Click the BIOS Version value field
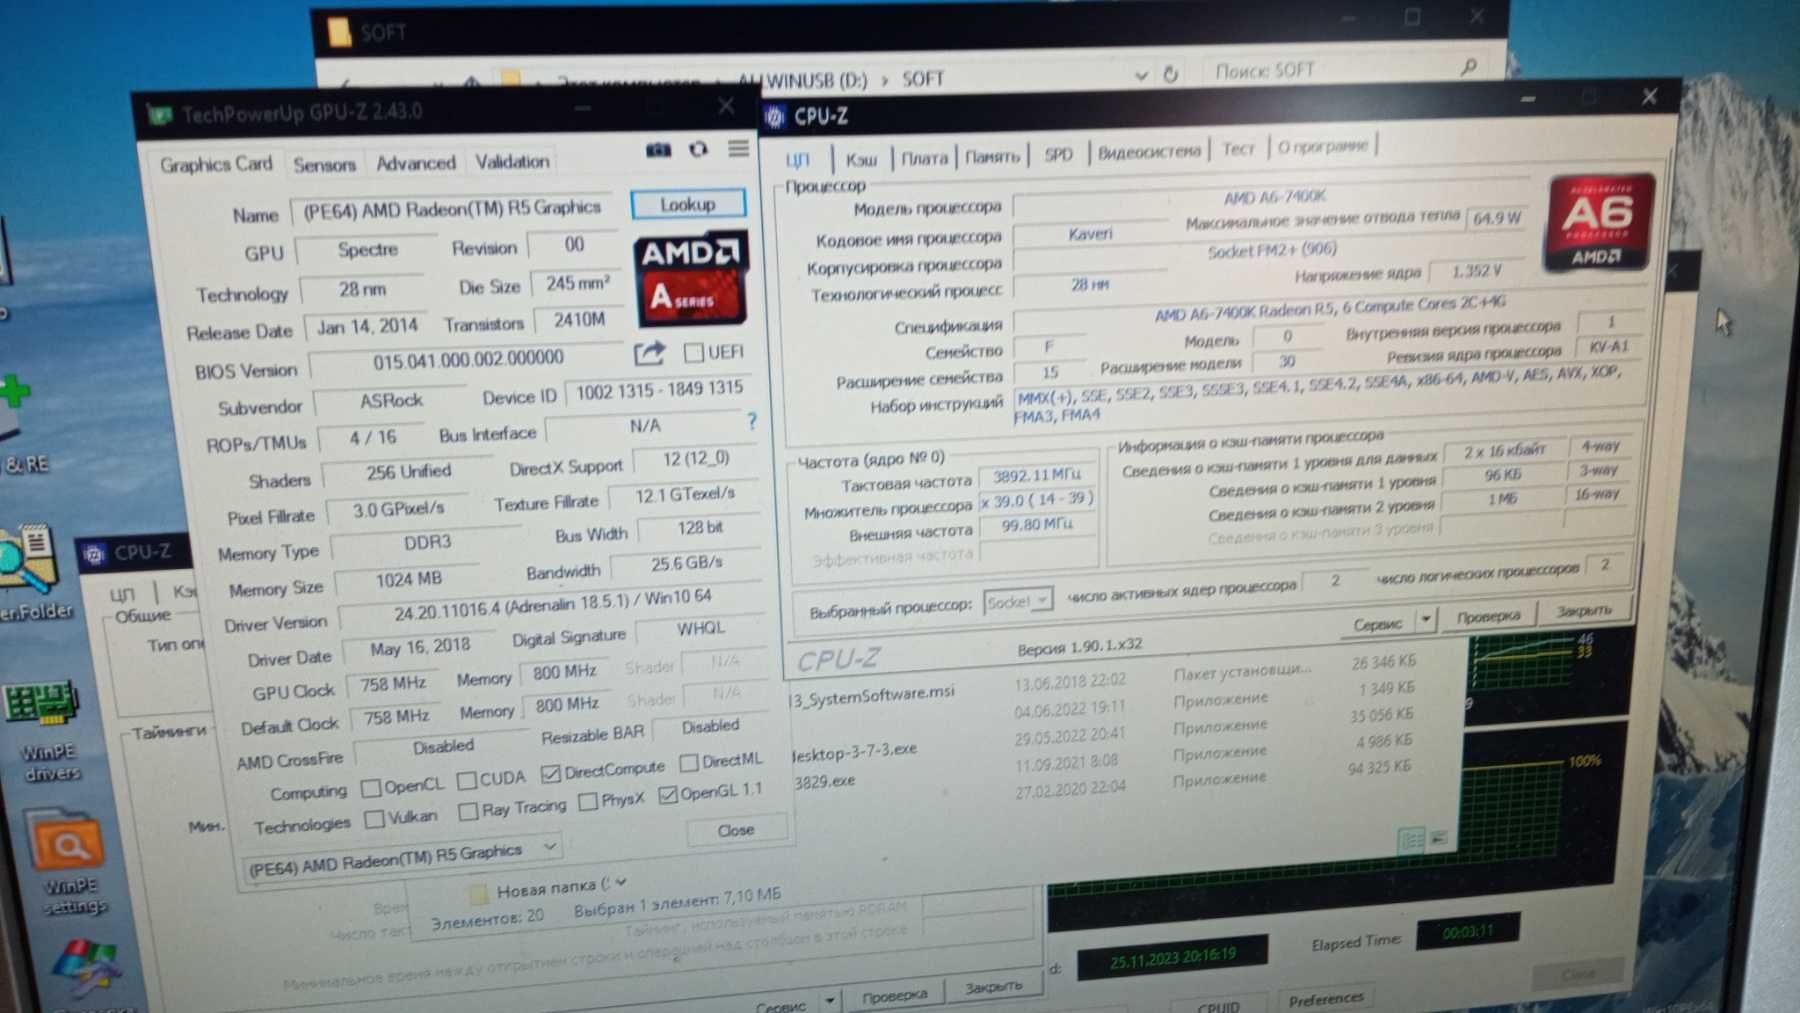The image size is (1800, 1013). pos(468,359)
